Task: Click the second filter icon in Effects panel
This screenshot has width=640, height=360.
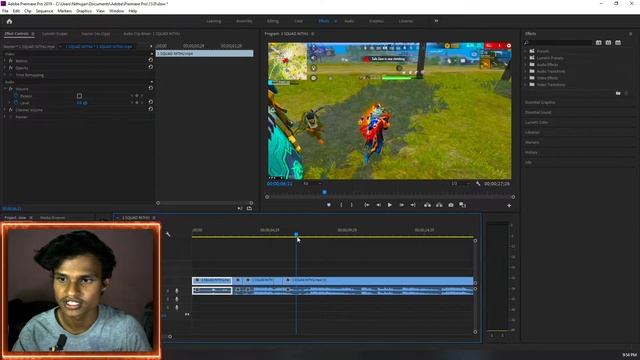Action: click(x=608, y=42)
